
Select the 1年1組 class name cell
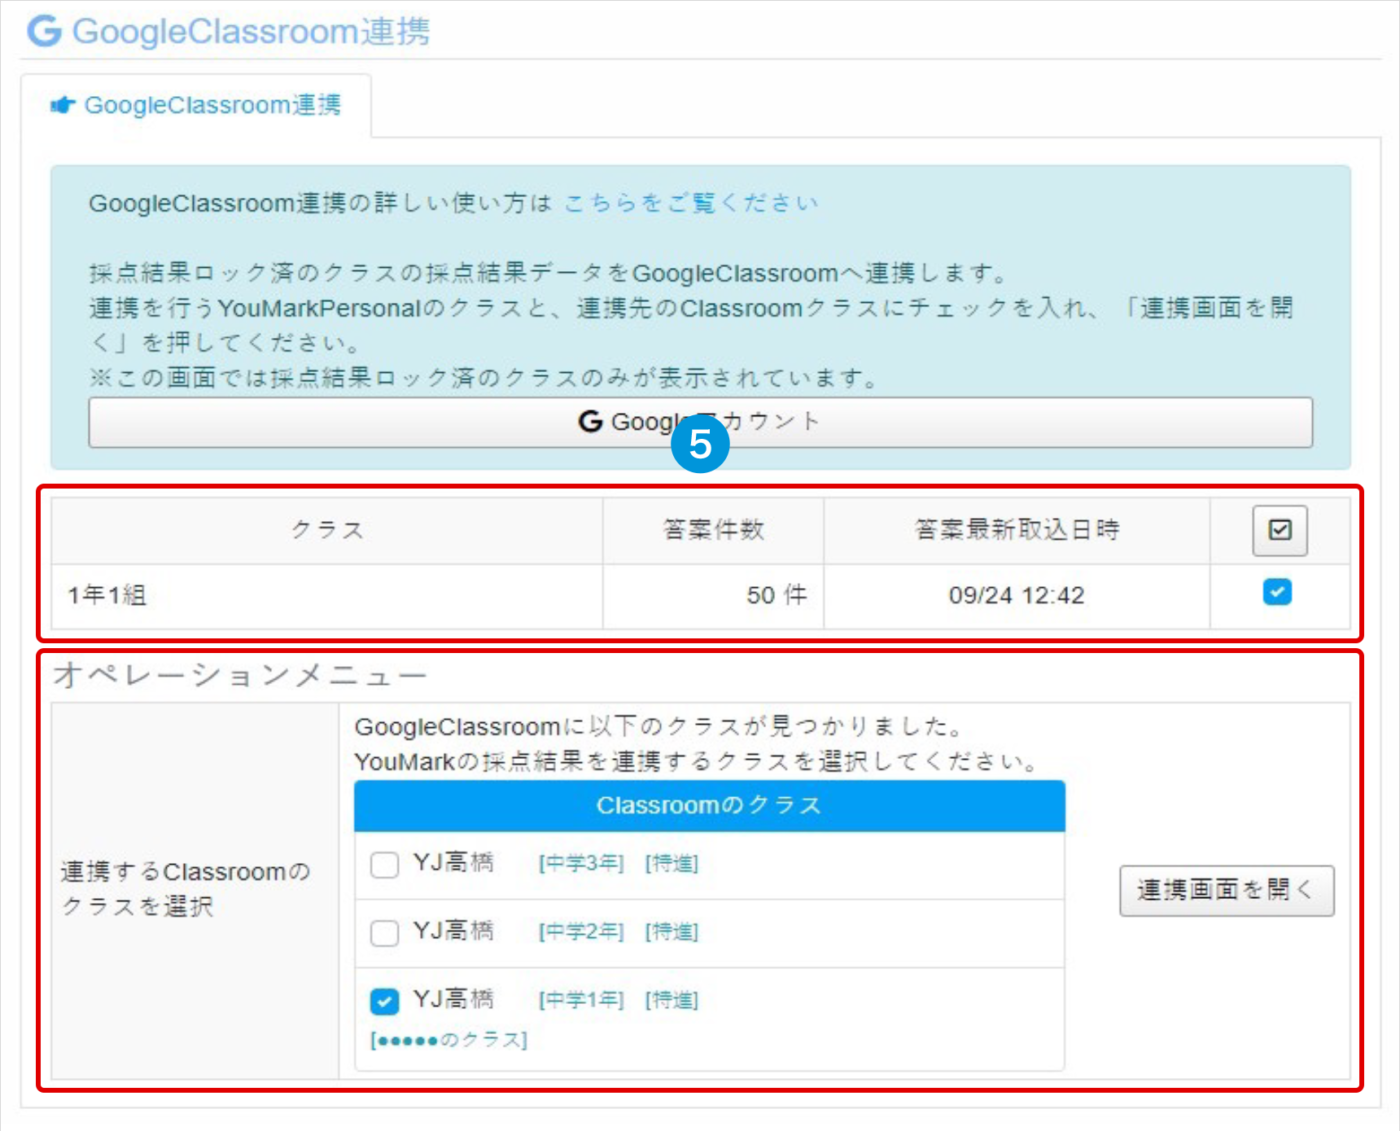tap(327, 596)
